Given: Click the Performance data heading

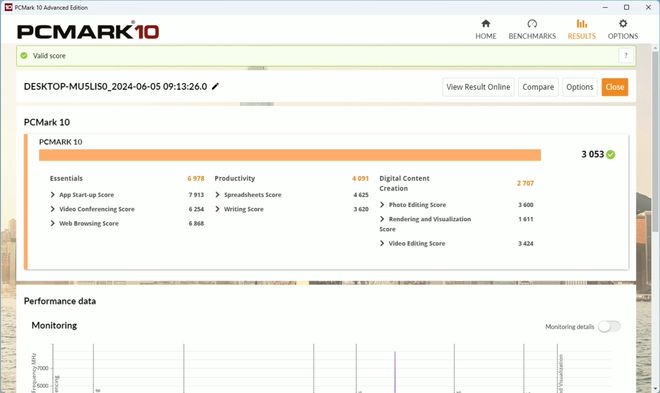Looking at the screenshot, I should (x=60, y=301).
